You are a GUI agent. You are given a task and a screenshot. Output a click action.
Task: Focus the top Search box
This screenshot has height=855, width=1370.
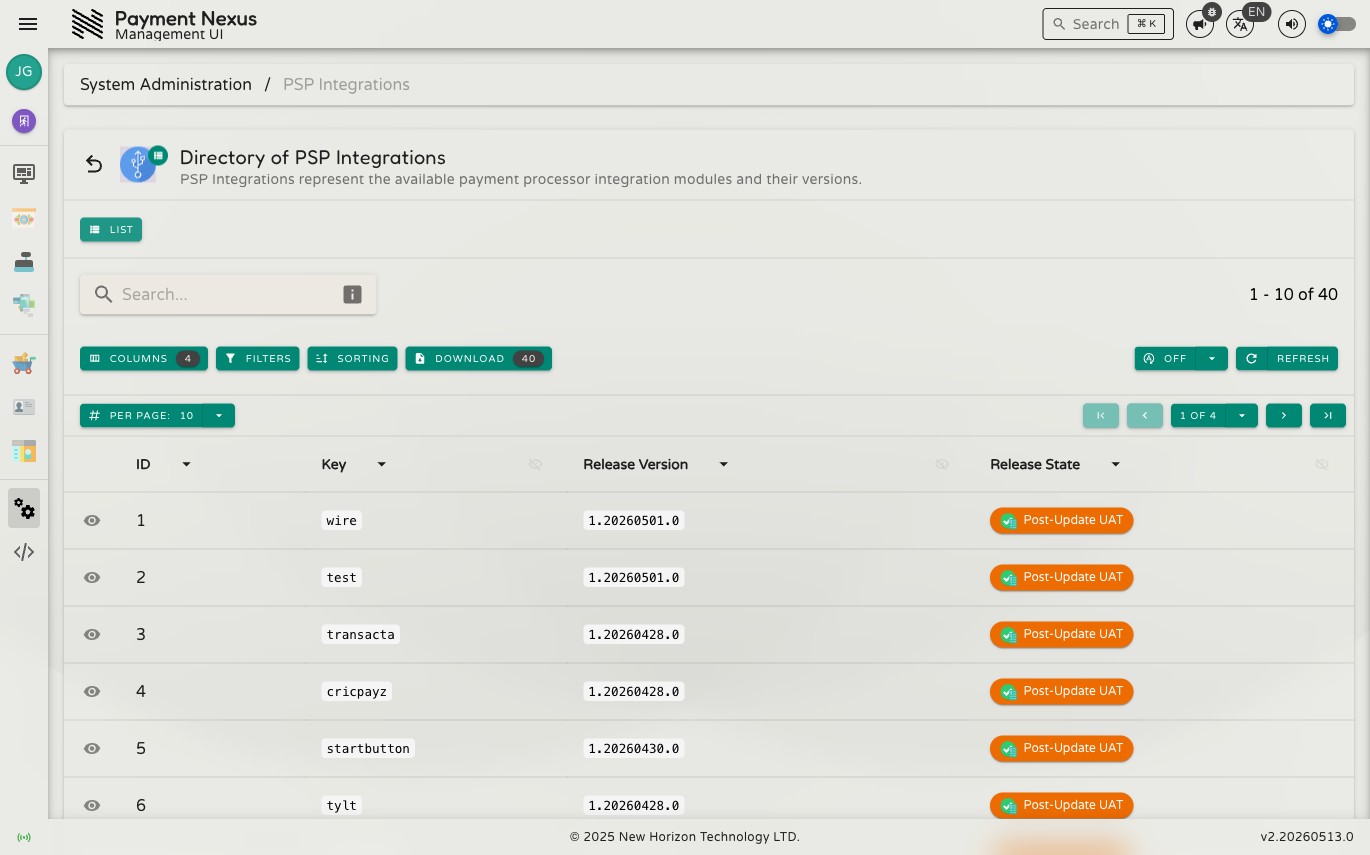point(1108,24)
